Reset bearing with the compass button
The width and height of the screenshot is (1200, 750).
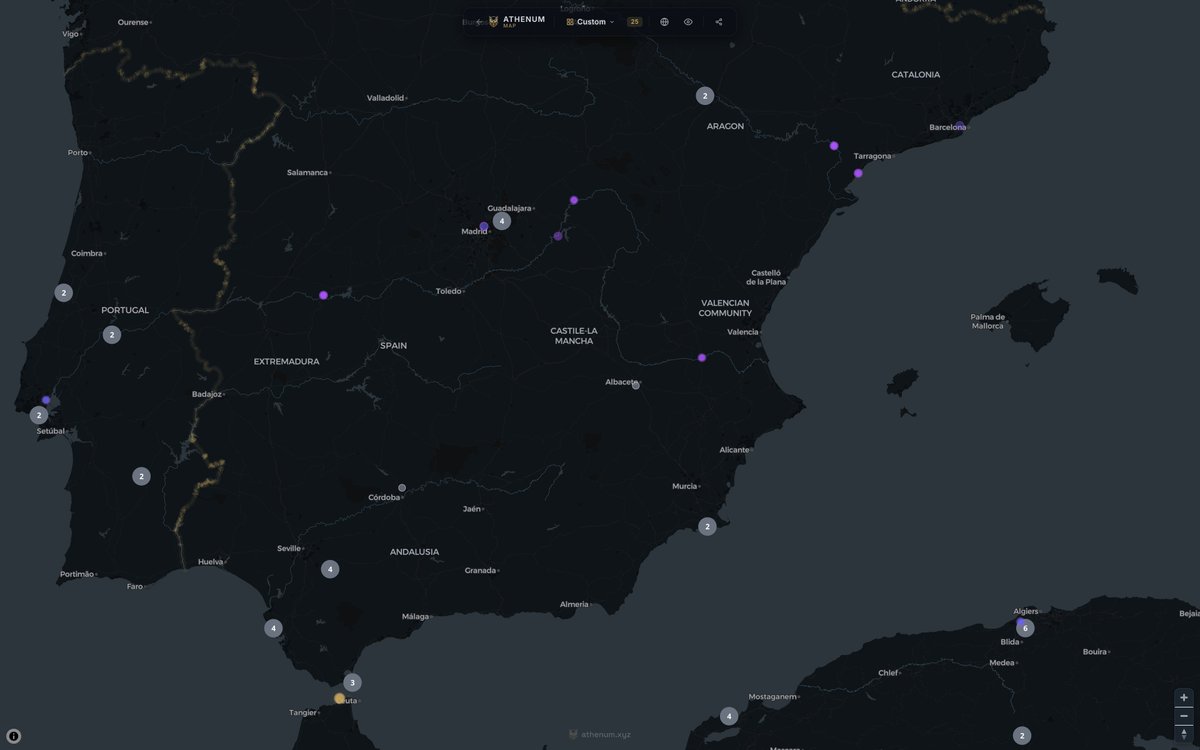tap(1184, 734)
